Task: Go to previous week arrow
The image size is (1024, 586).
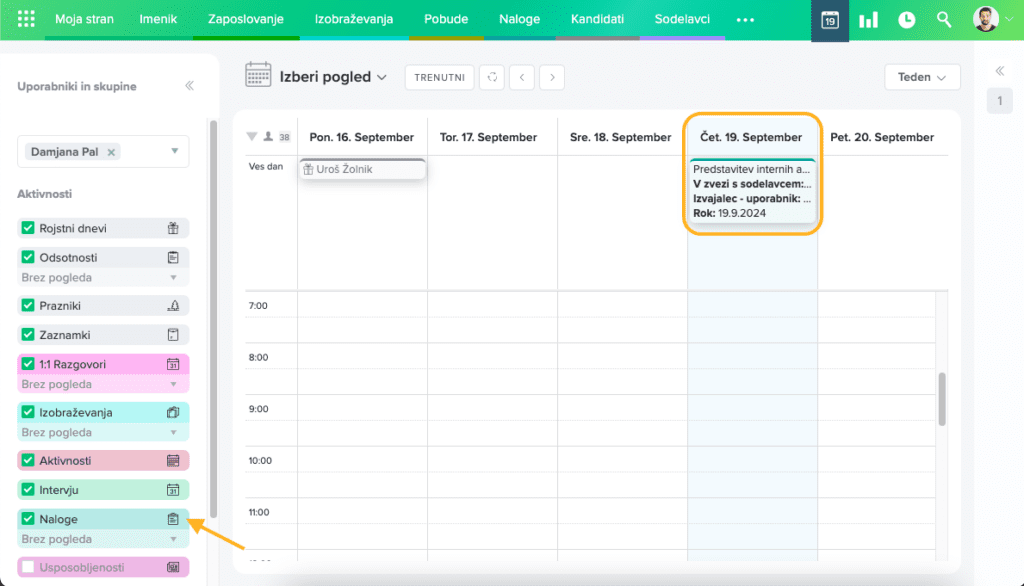Action: point(522,77)
